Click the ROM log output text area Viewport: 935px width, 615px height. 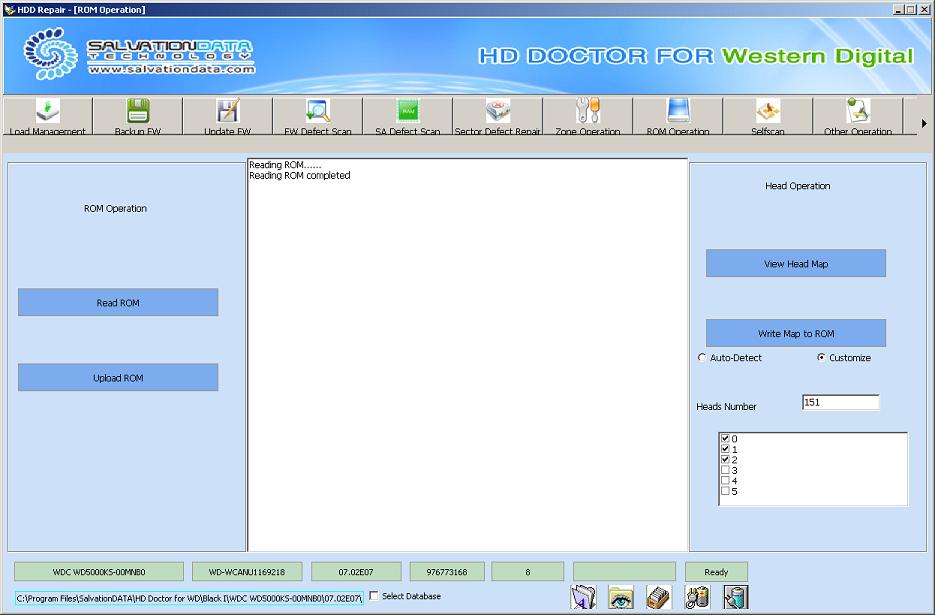pyautogui.click(x=468, y=355)
